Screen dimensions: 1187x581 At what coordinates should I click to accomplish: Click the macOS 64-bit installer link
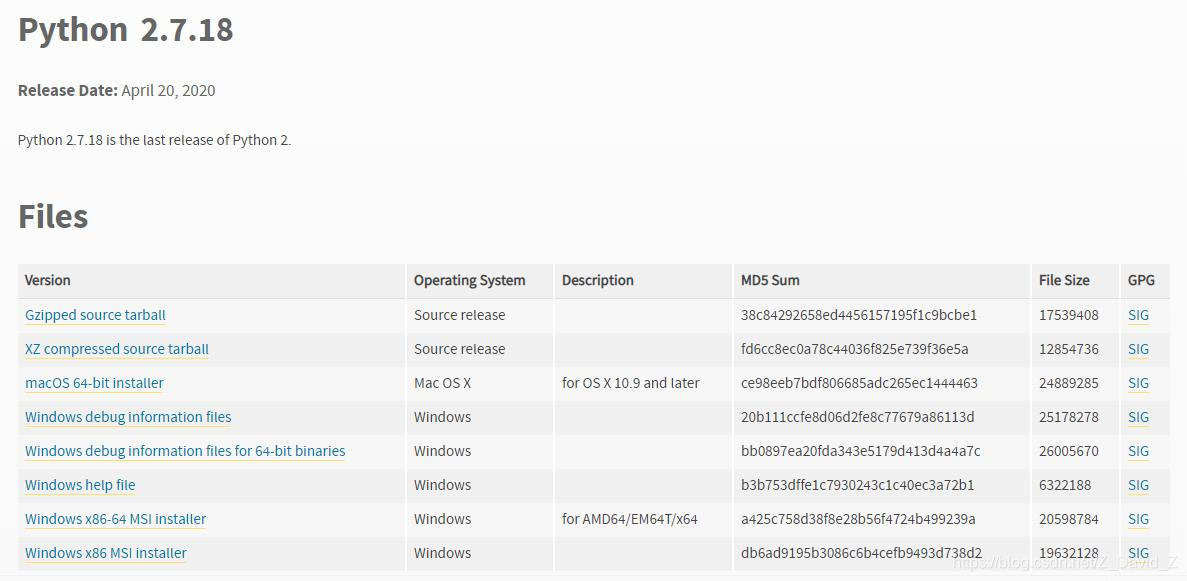tap(94, 383)
